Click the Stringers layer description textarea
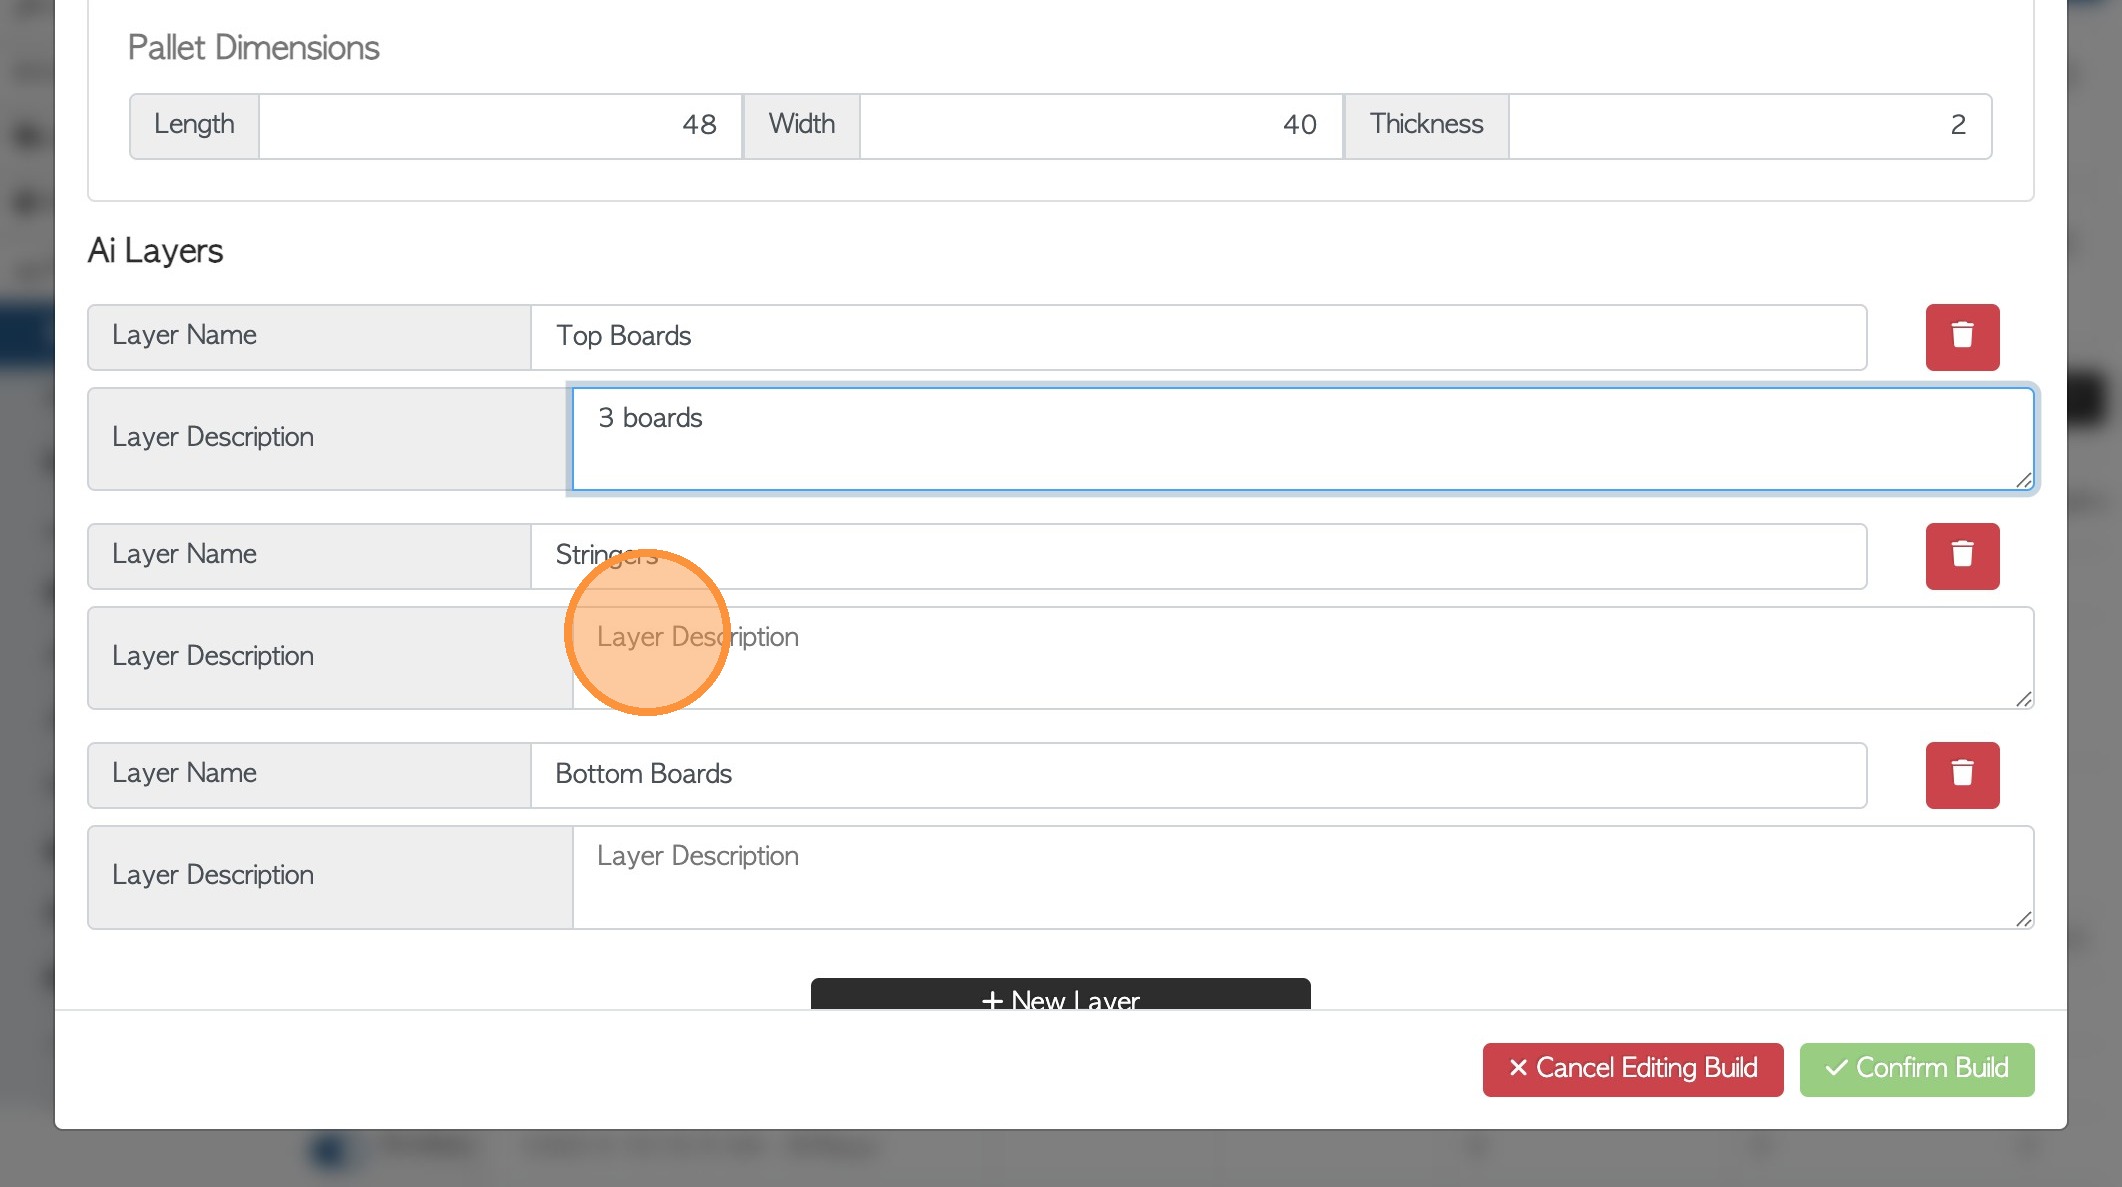The height and width of the screenshot is (1187, 2122). [x=1300, y=660]
